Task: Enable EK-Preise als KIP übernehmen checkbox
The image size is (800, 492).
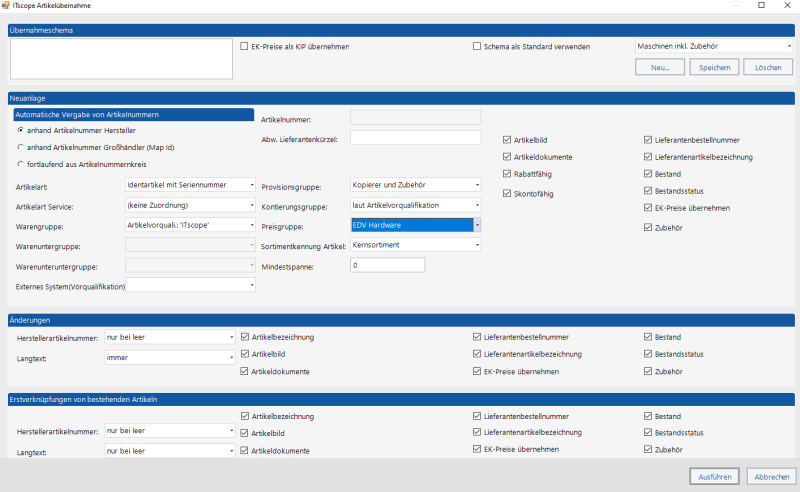Action: [x=244, y=46]
